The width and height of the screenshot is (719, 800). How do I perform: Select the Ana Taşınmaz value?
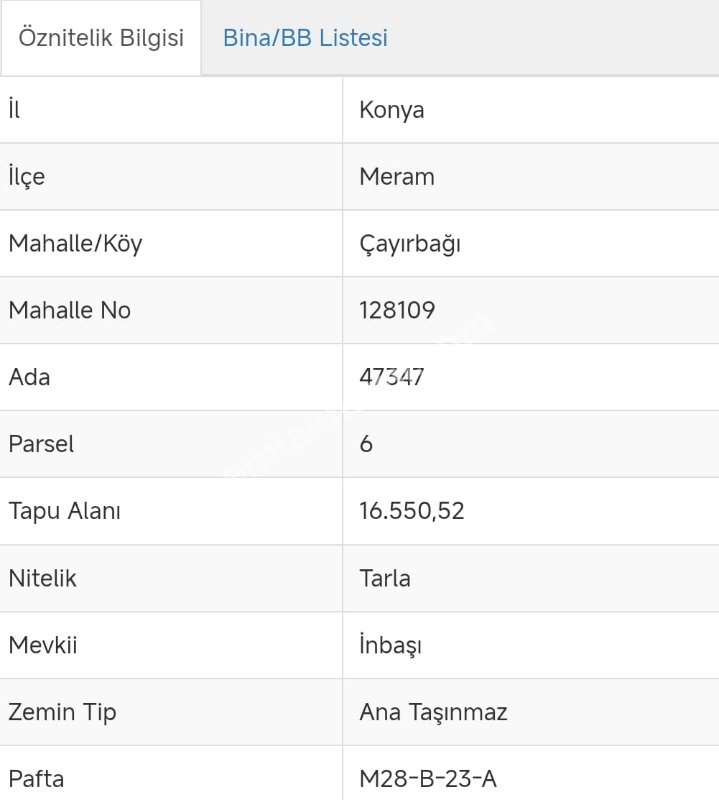[433, 712]
